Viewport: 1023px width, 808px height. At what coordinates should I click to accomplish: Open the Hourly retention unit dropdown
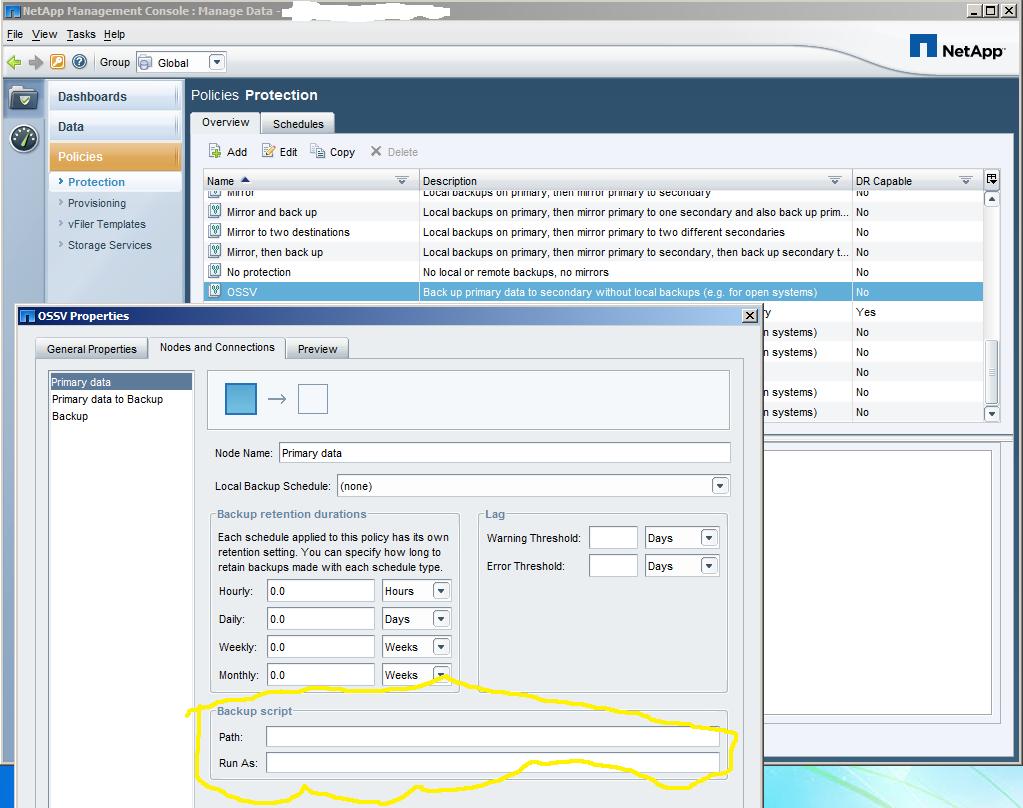pos(441,591)
